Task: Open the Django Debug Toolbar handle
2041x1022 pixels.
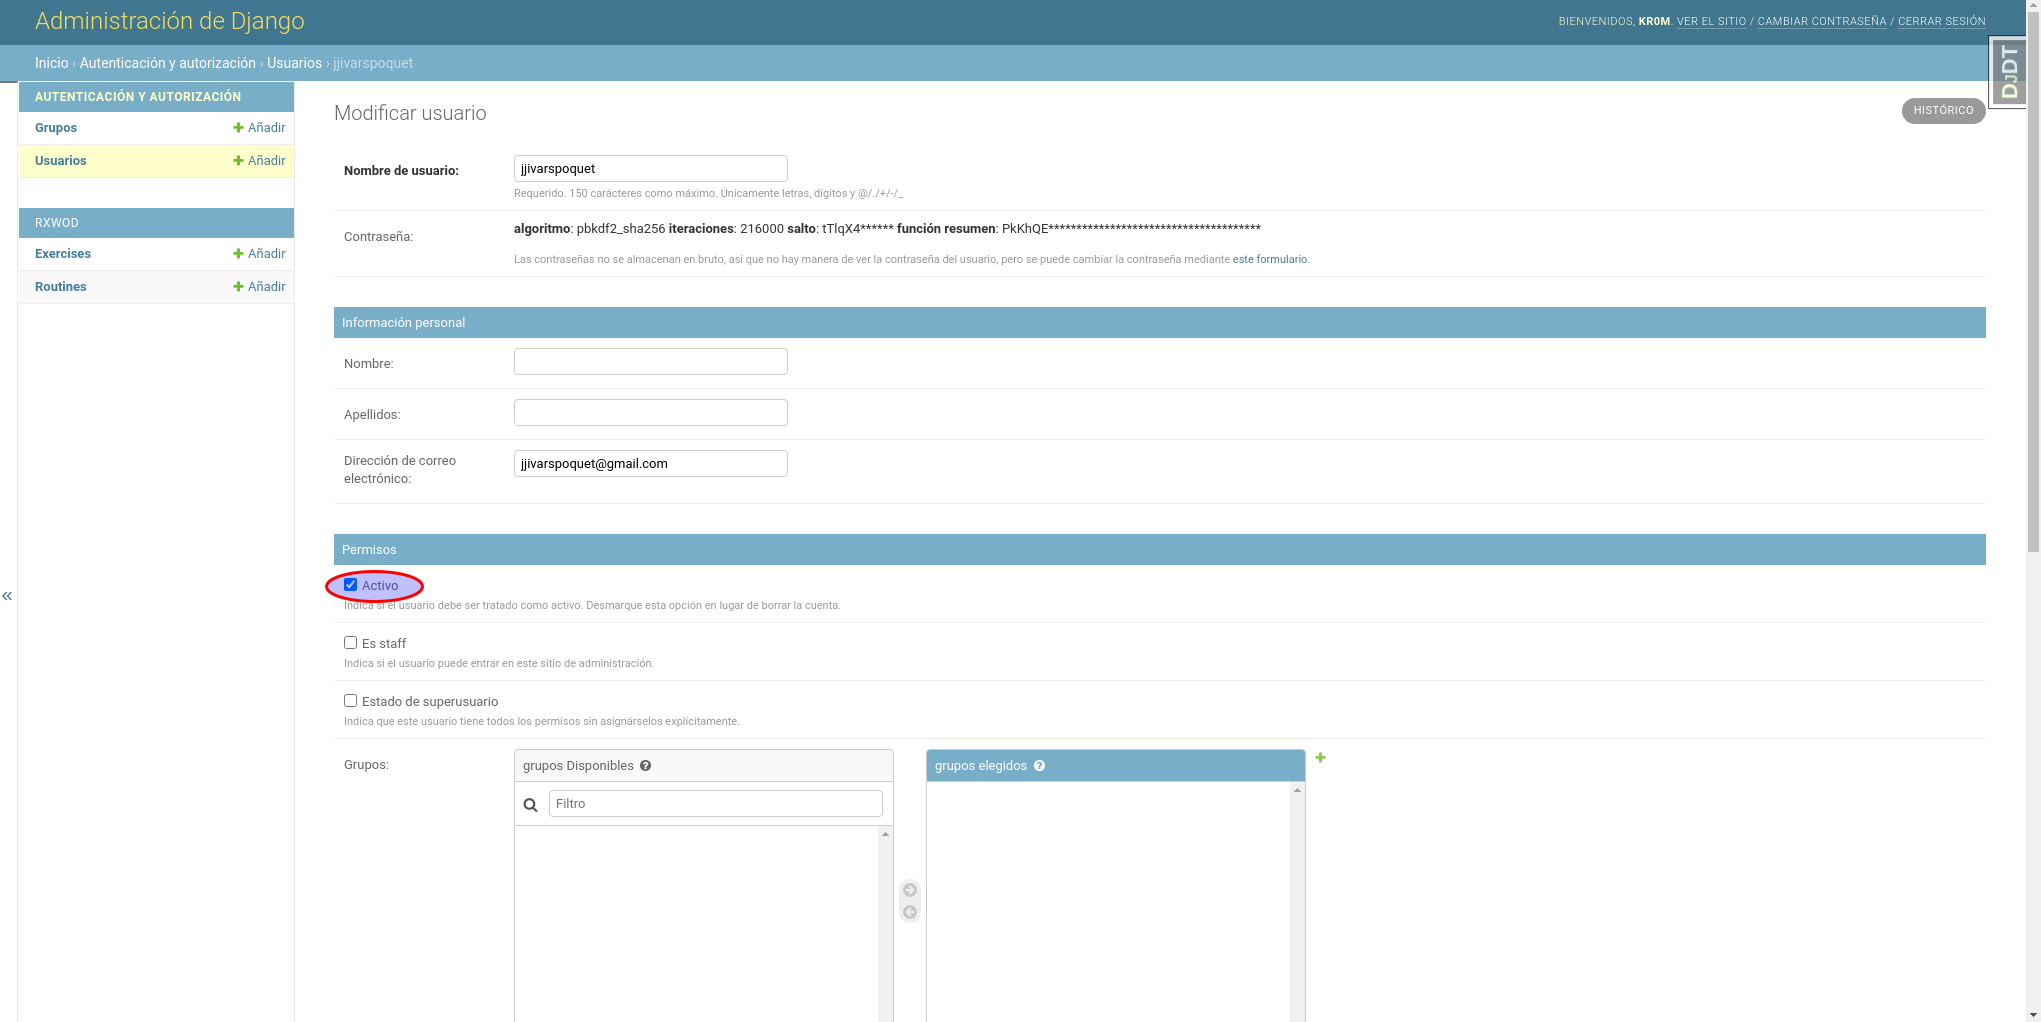Action: [2008, 73]
